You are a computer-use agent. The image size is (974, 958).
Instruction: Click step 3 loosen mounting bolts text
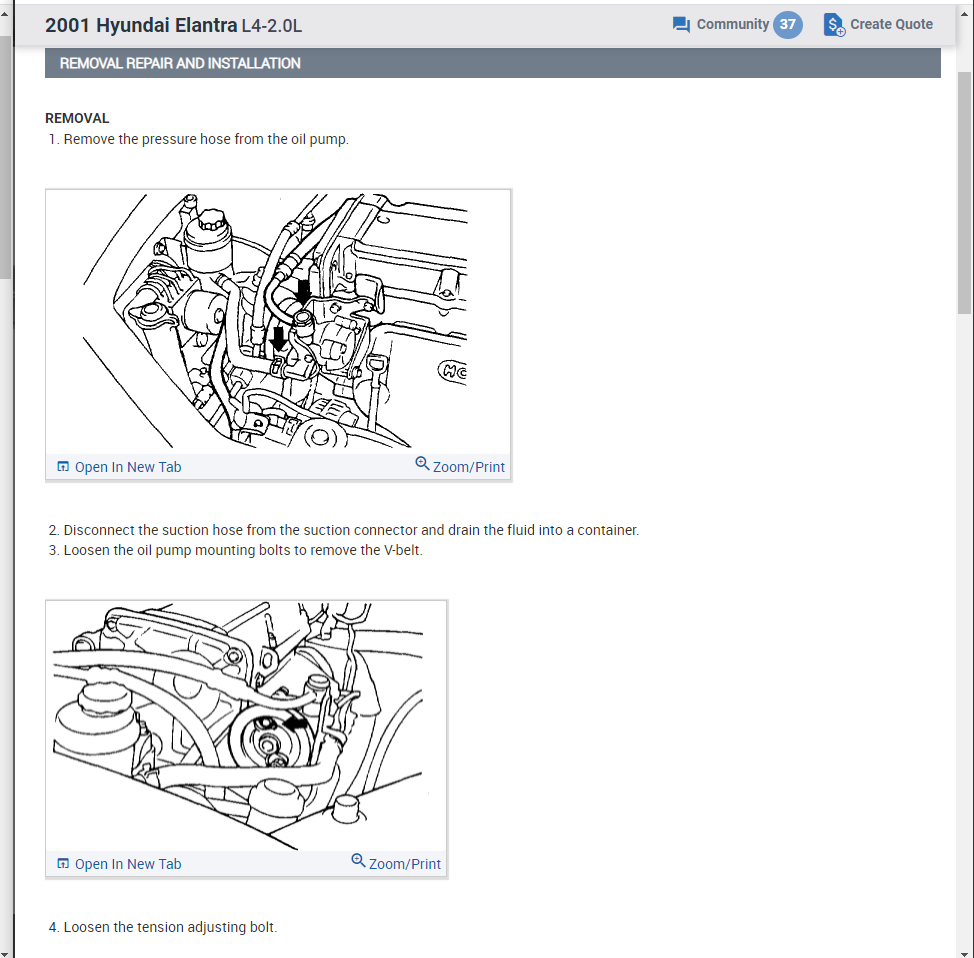[x=235, y=550]
